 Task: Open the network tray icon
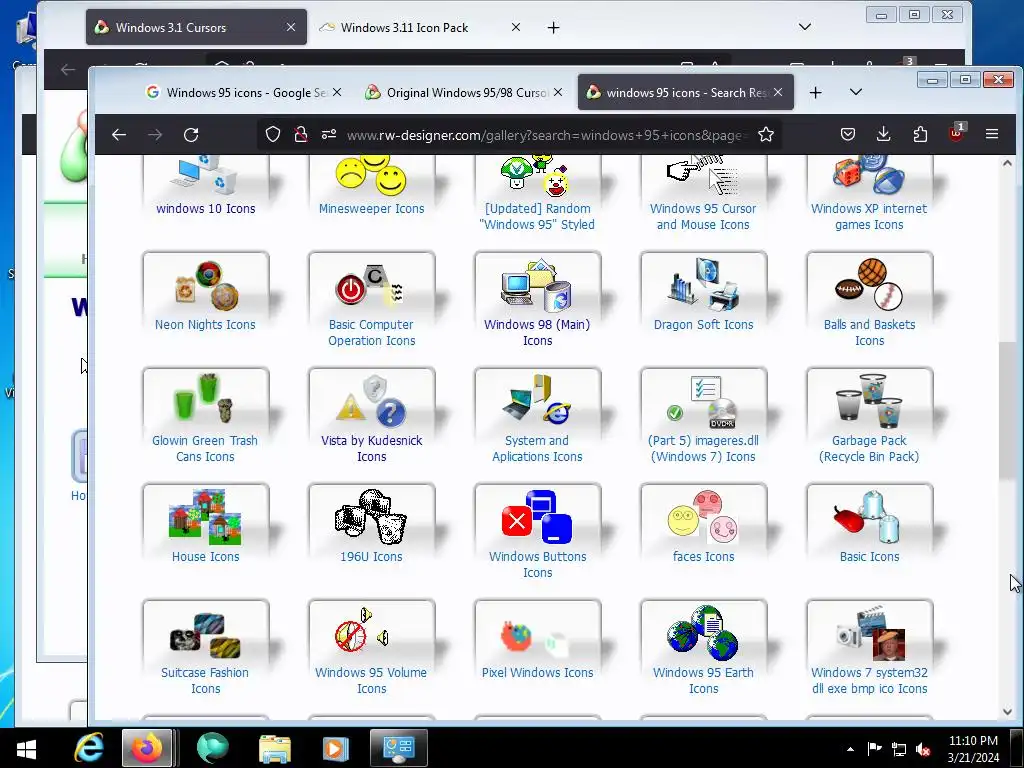pyautogui.click(x=899, y=749)
